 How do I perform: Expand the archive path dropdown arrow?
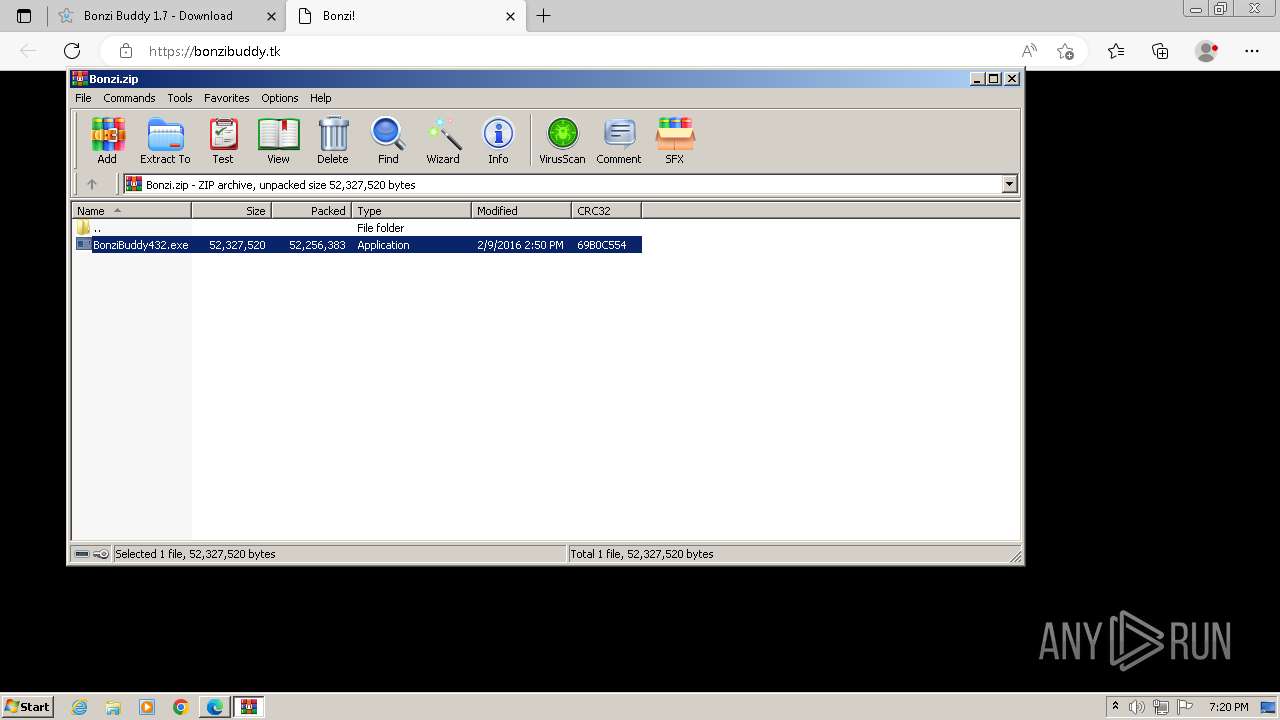[x=1009, y=184]
